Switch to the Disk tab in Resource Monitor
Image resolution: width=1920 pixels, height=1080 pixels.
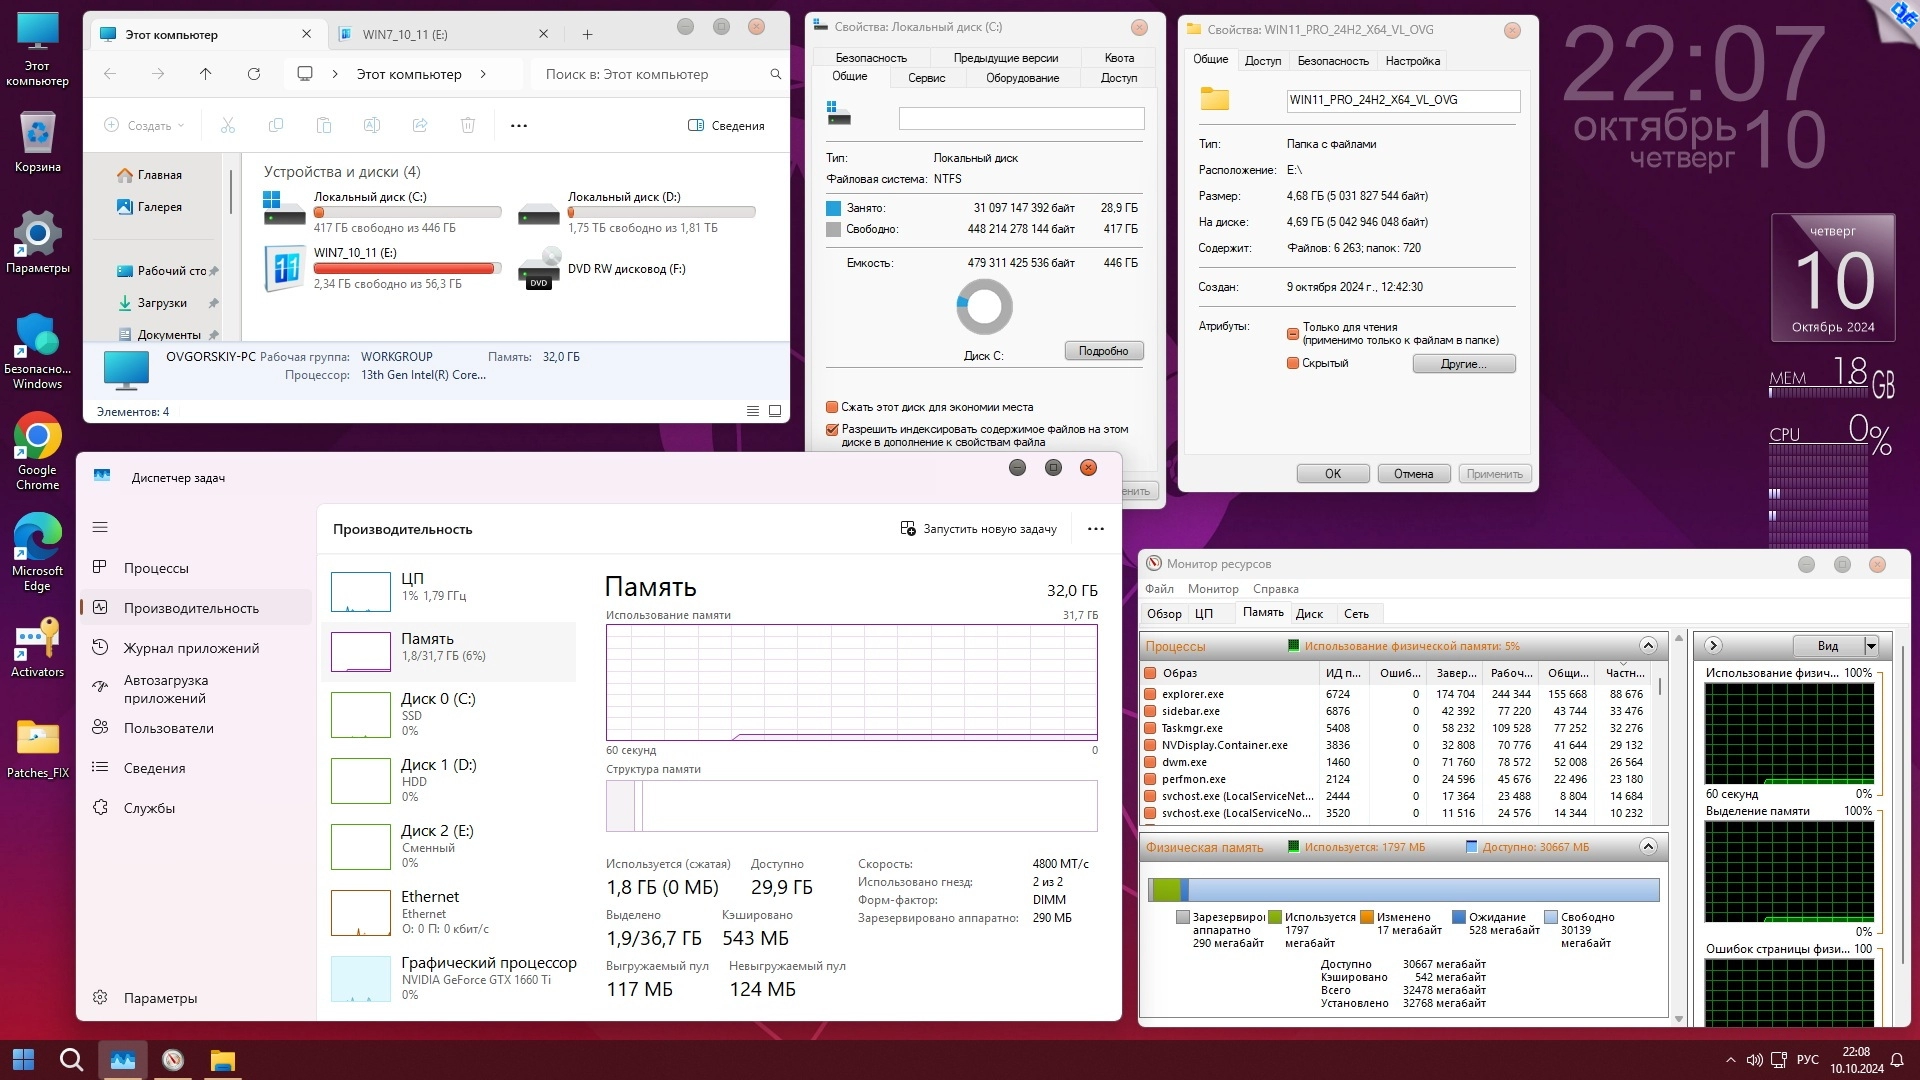(x=1309, y=614)
